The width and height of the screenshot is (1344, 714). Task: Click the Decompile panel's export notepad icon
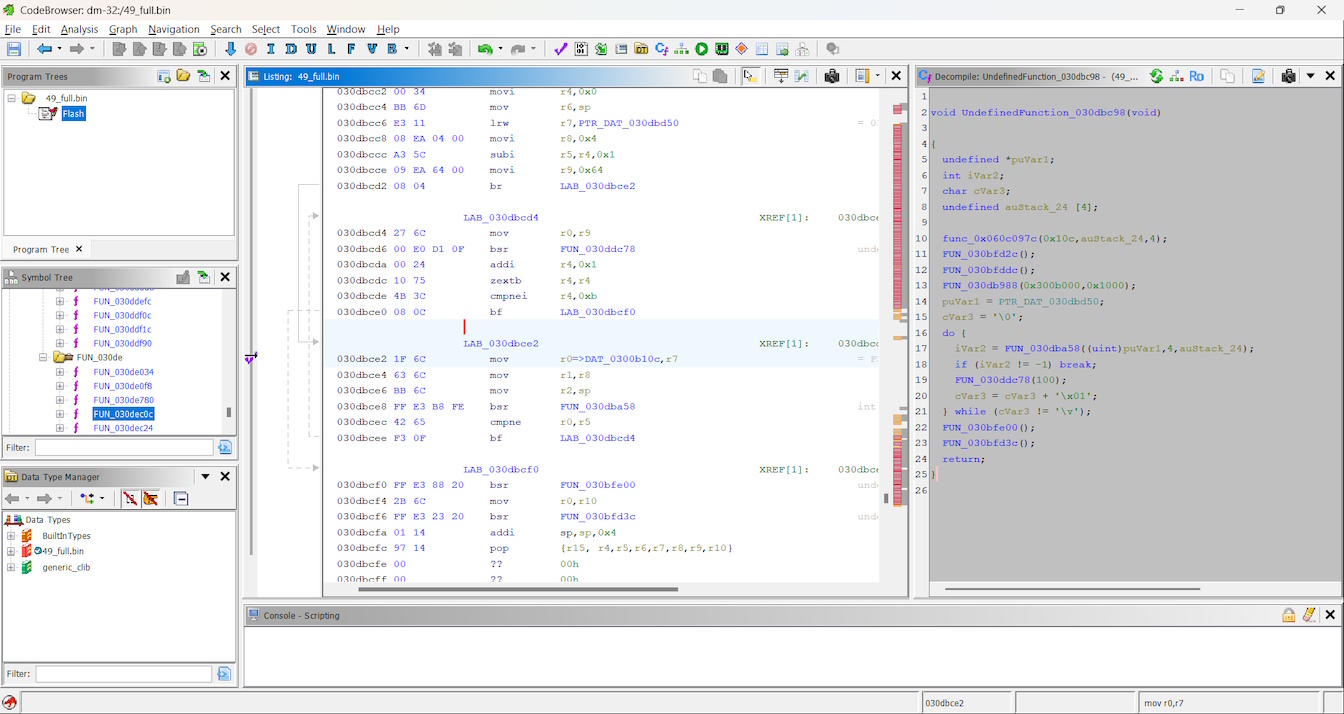pyautogui.click(x=1258, y=76)
